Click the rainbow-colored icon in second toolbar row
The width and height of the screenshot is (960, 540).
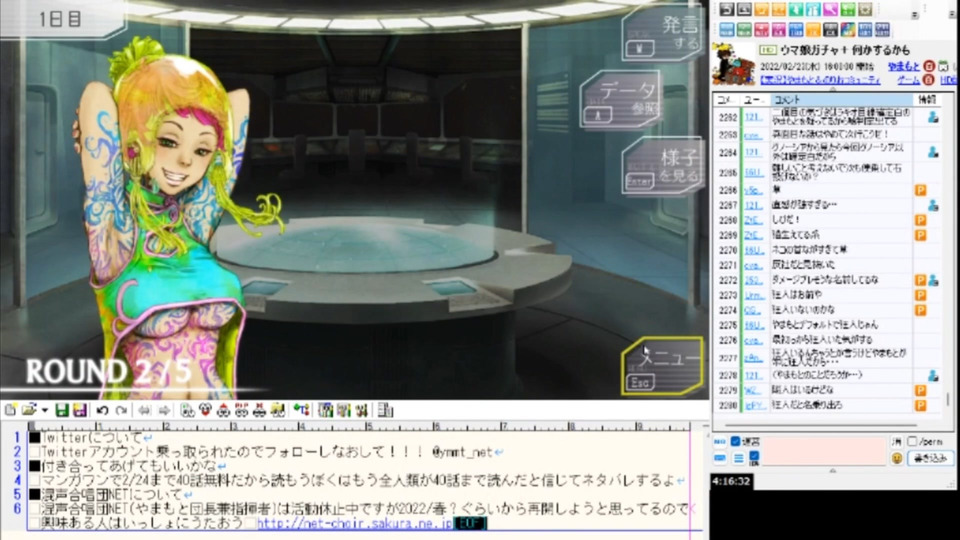point(848,29)
